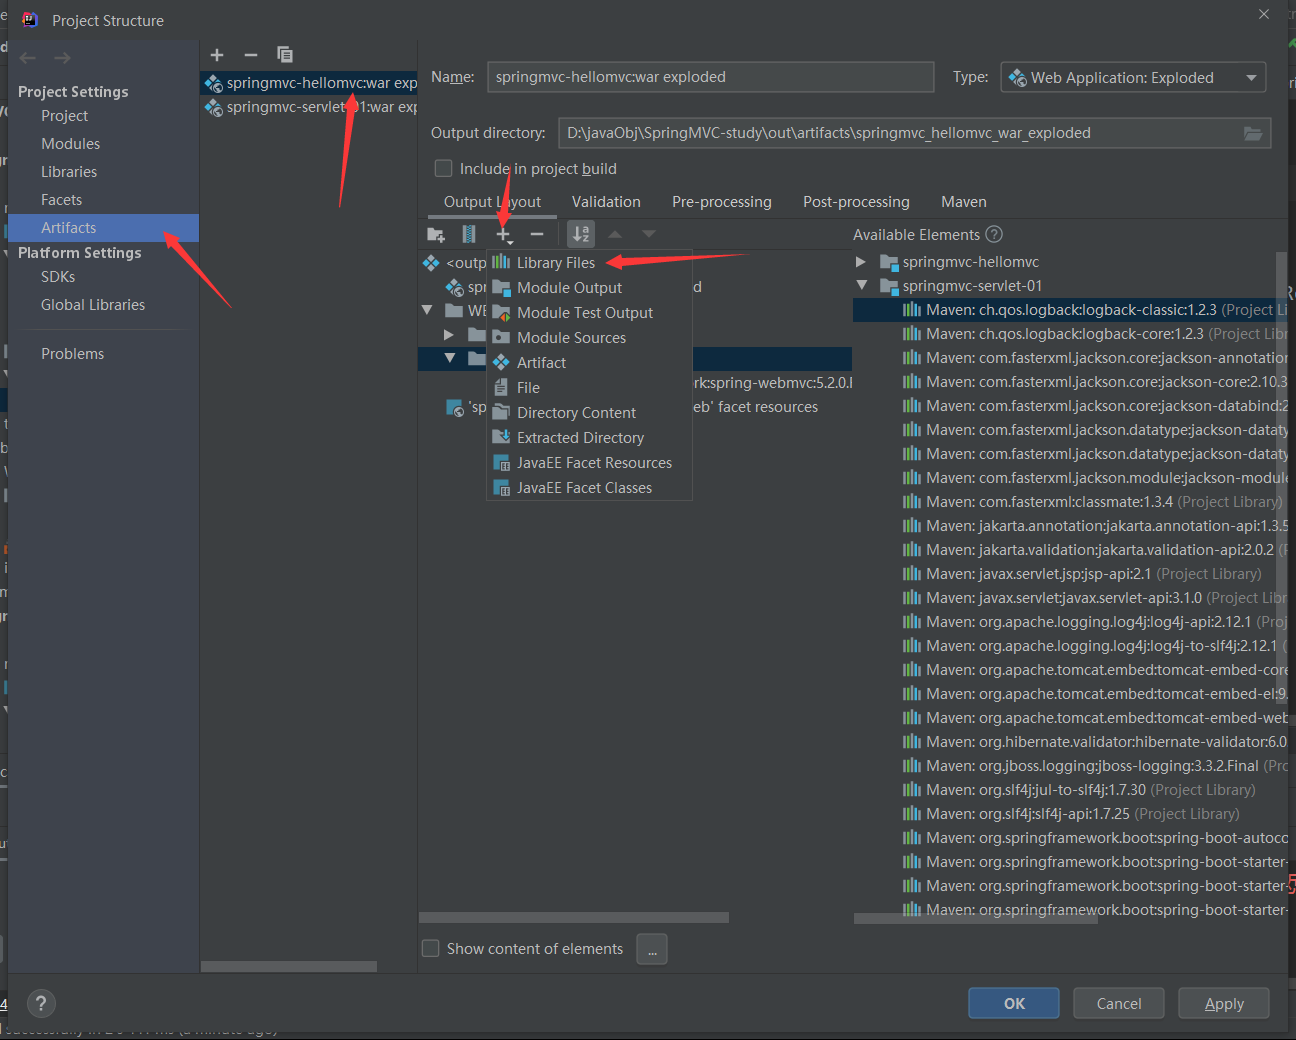Choose Directory Content from the popup

[589, 412]
